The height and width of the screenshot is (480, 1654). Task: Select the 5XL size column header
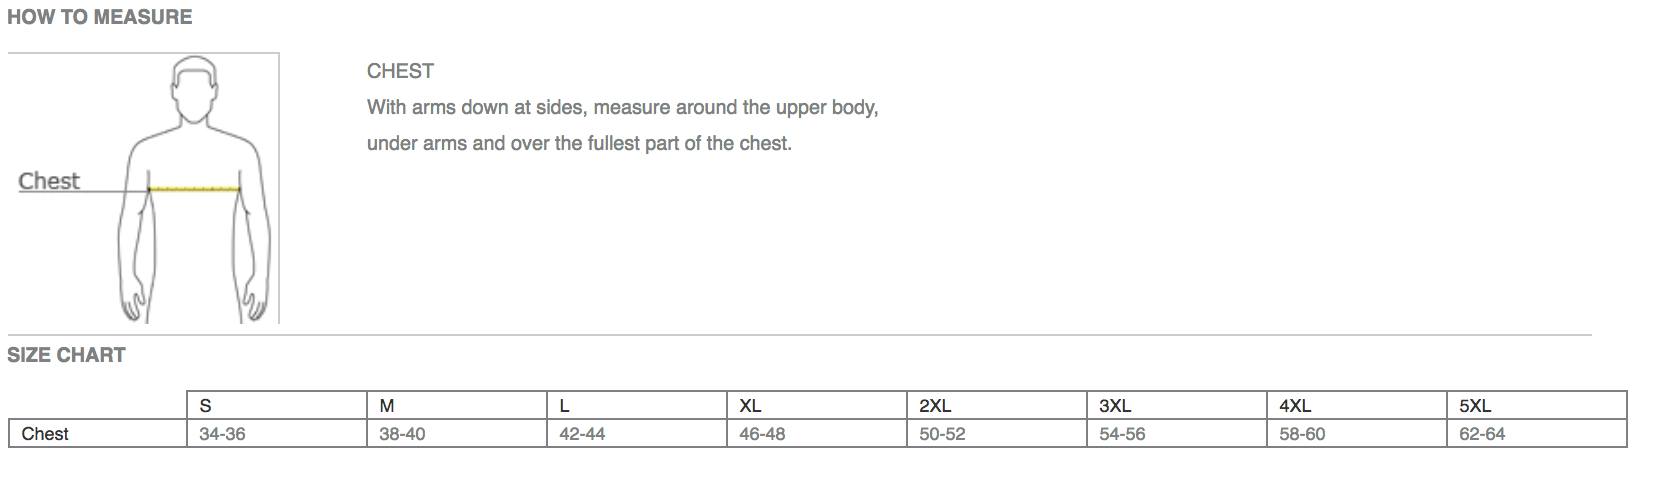(1537, 405)
